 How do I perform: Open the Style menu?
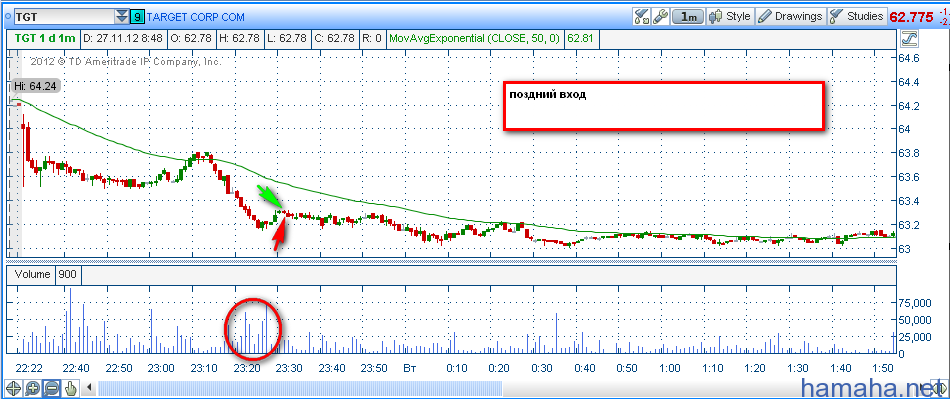pos(731,16)
